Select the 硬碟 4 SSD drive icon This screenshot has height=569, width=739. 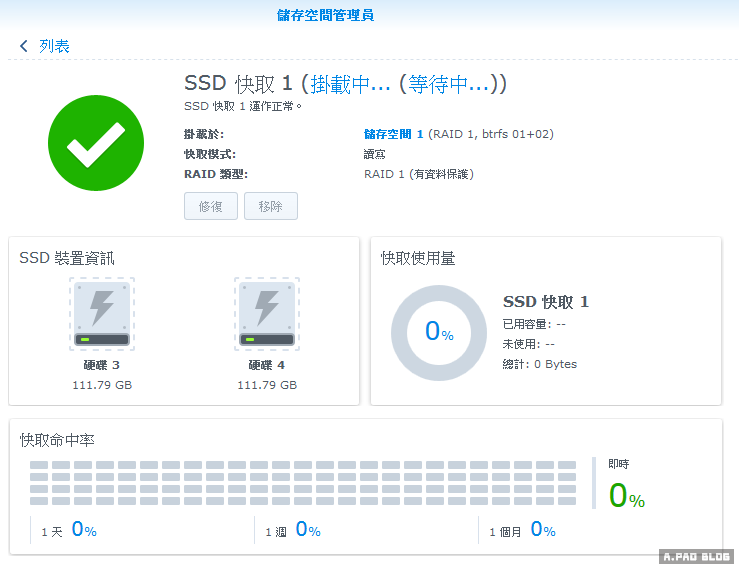coord(267,314)
